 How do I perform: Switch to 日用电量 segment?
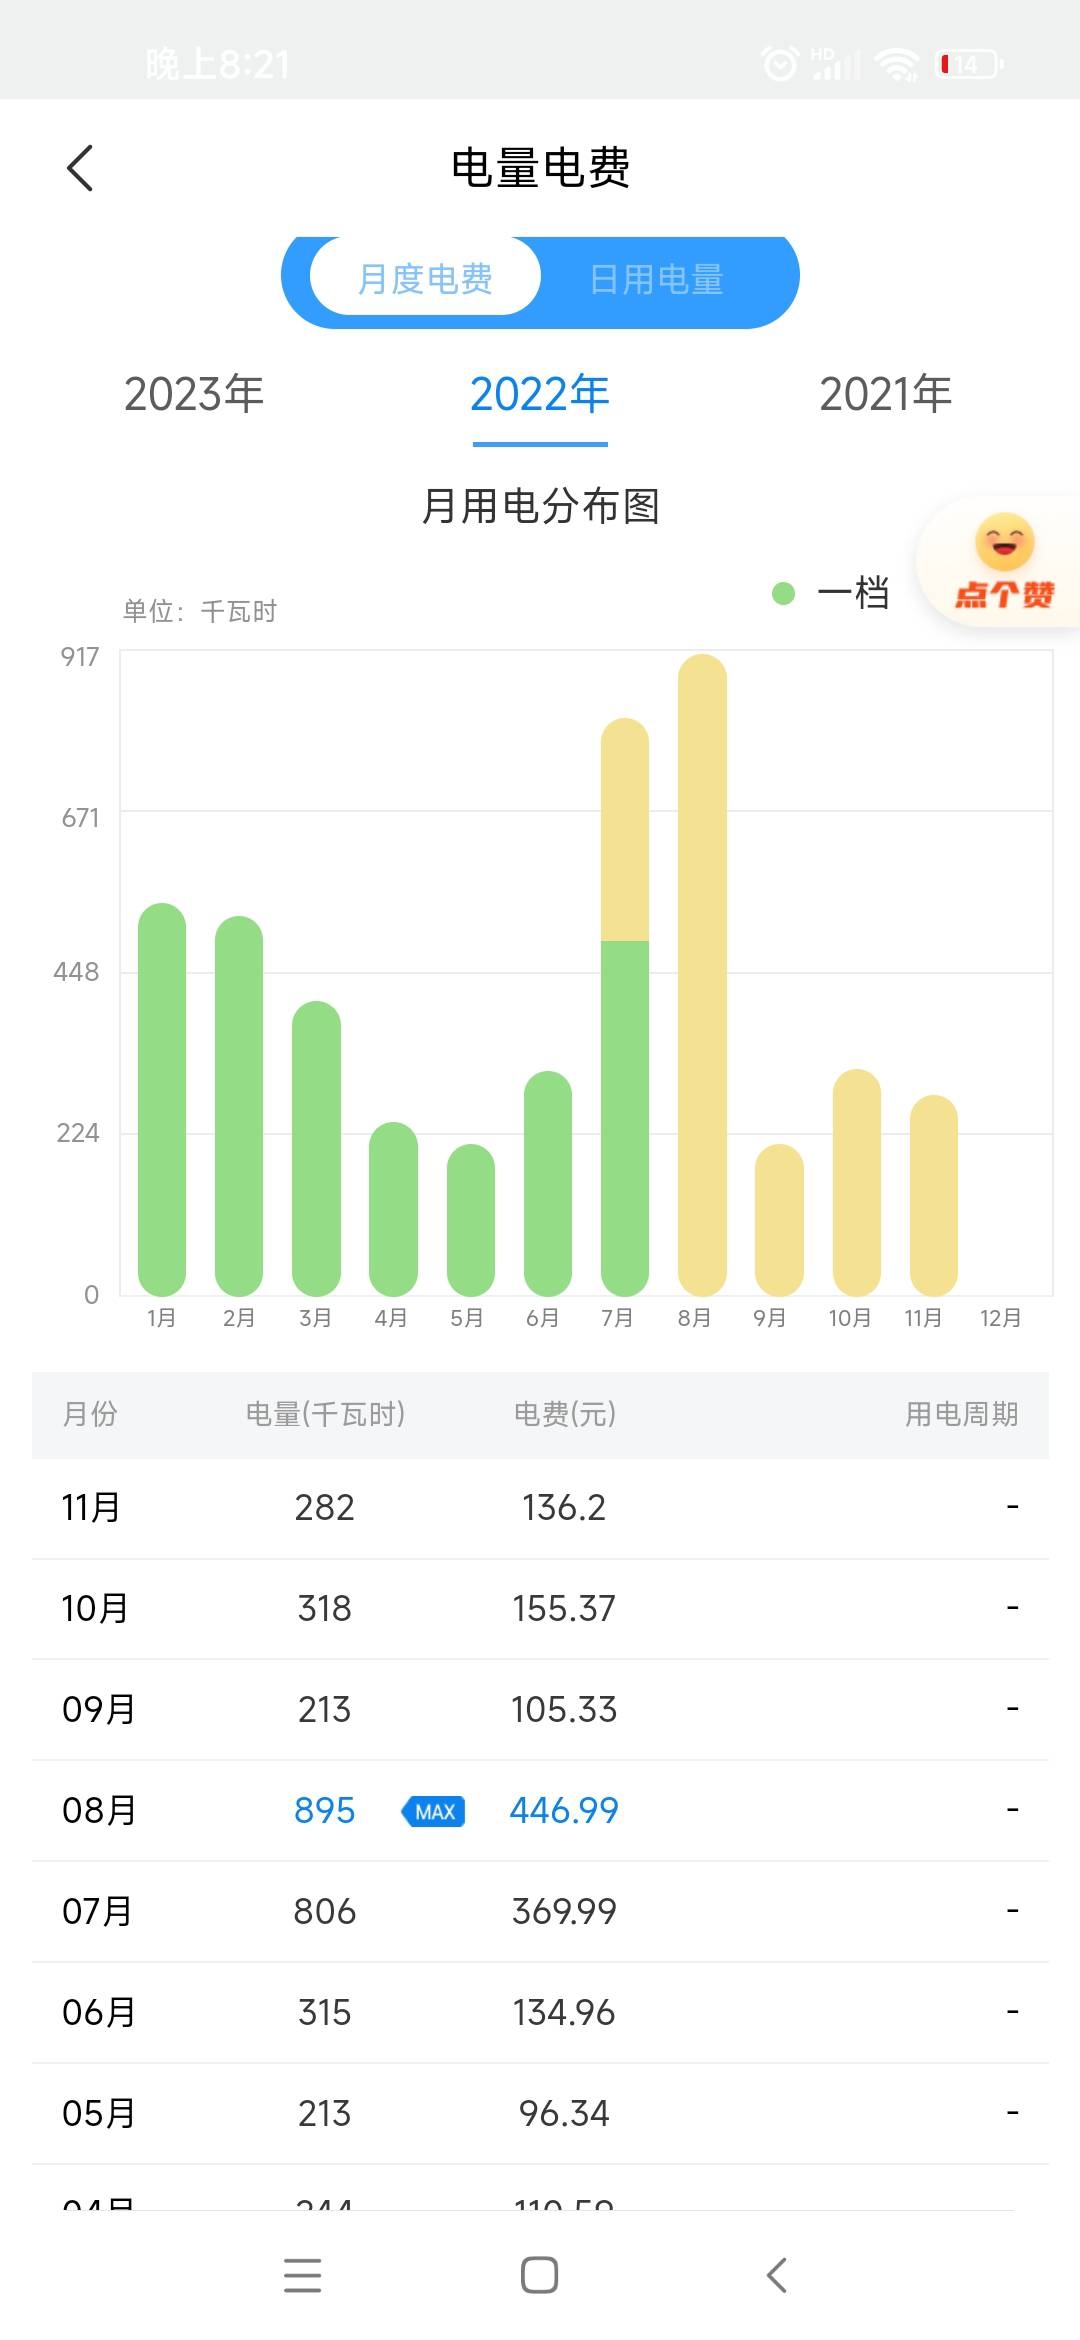[656, 279]
